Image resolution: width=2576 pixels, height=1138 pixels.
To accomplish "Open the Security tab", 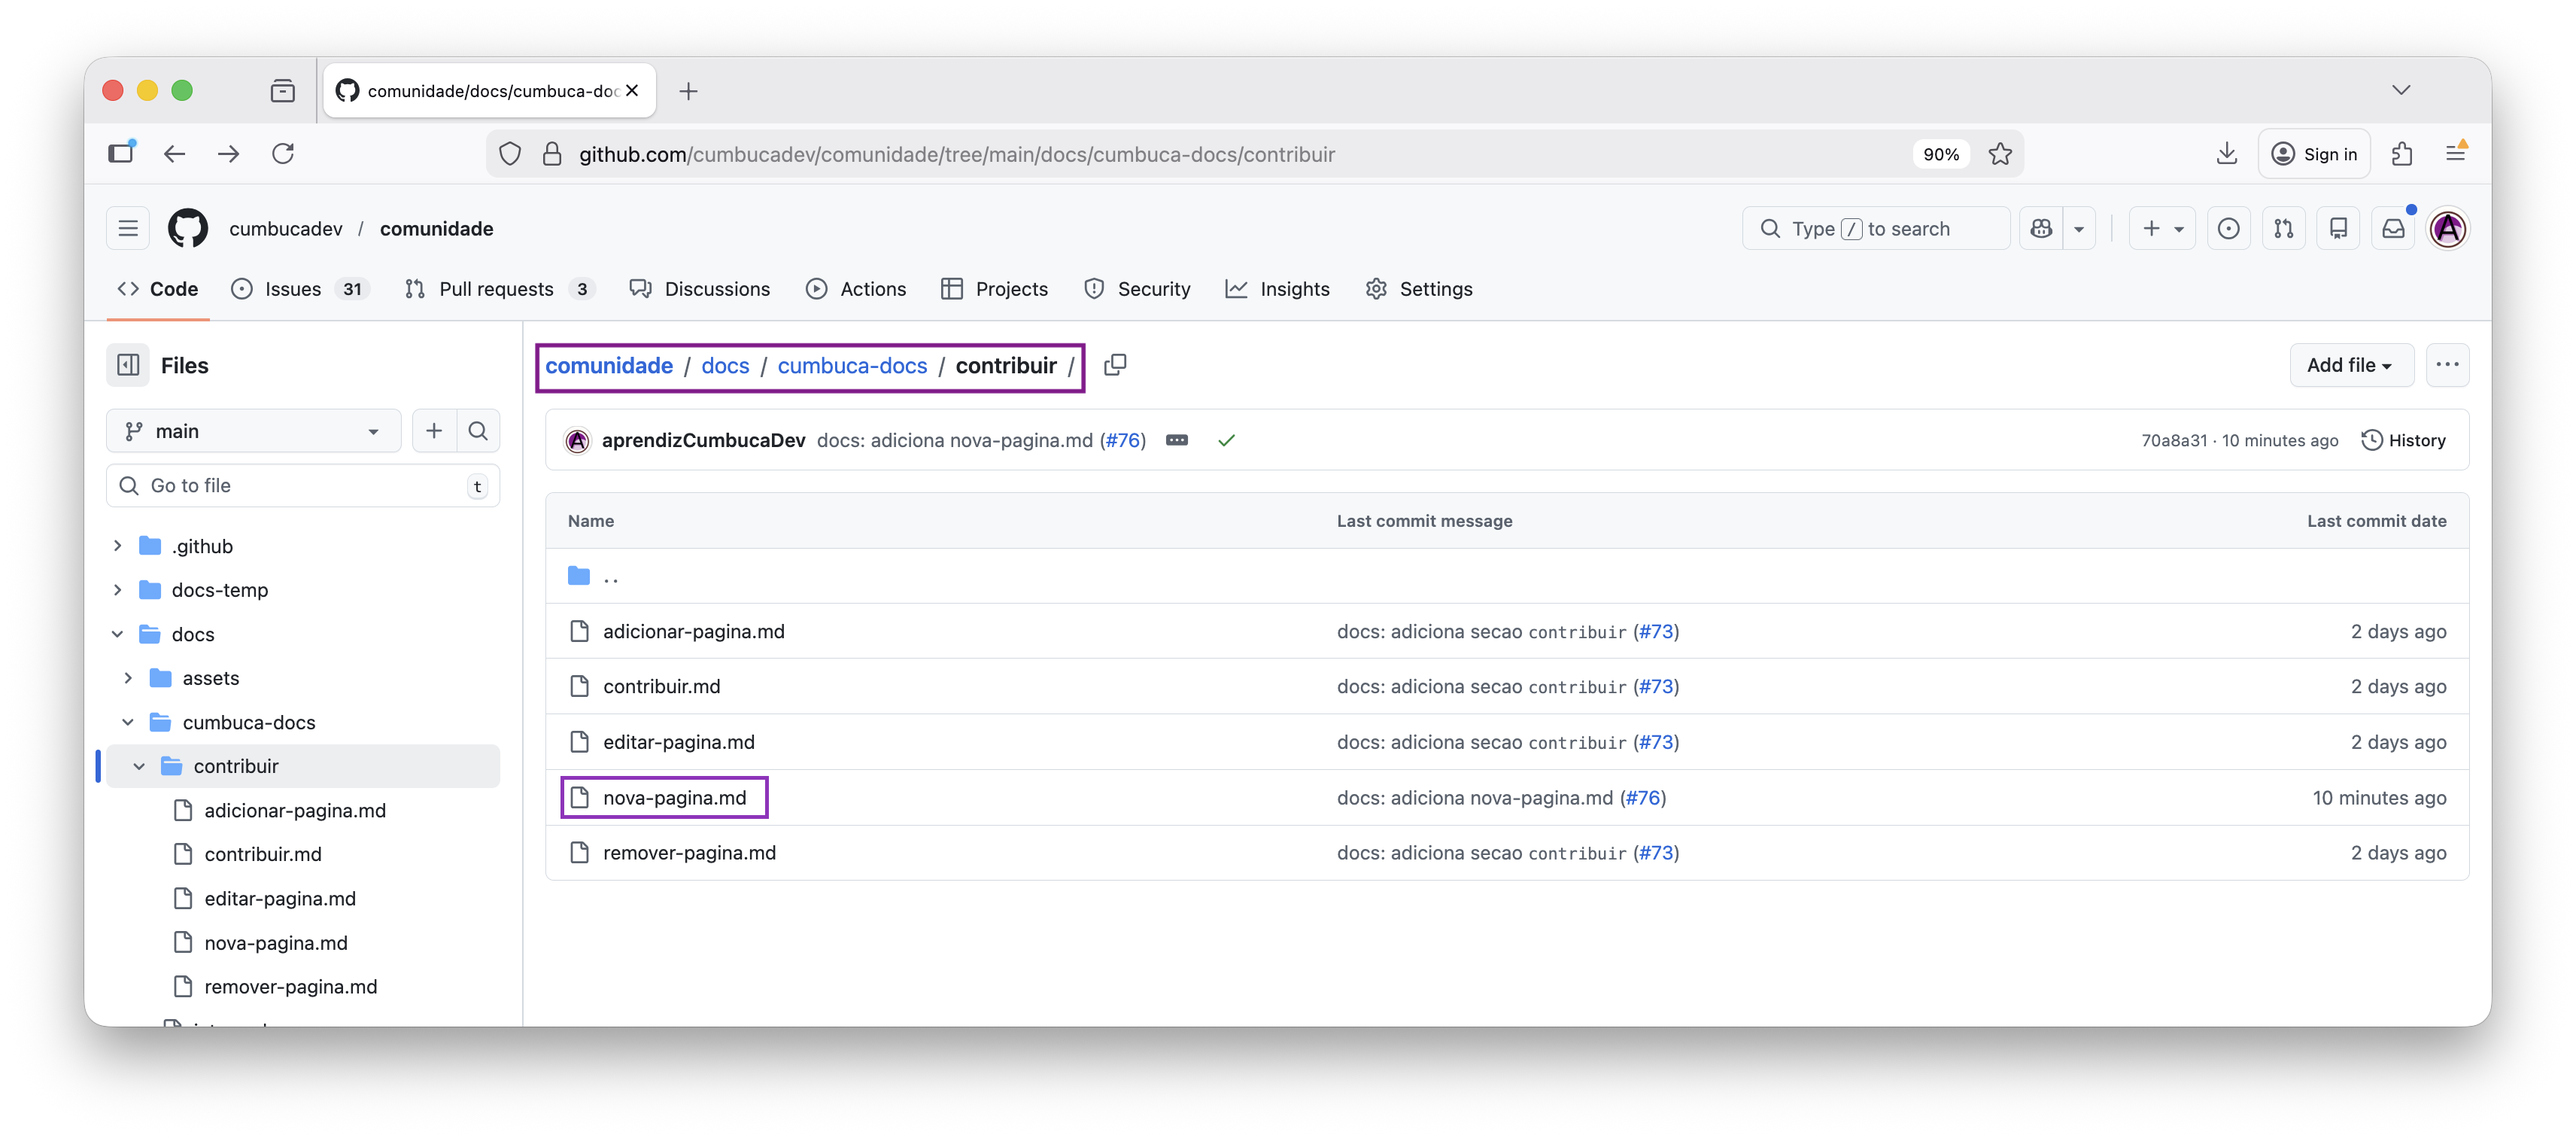I will (x=1137, y=289).
